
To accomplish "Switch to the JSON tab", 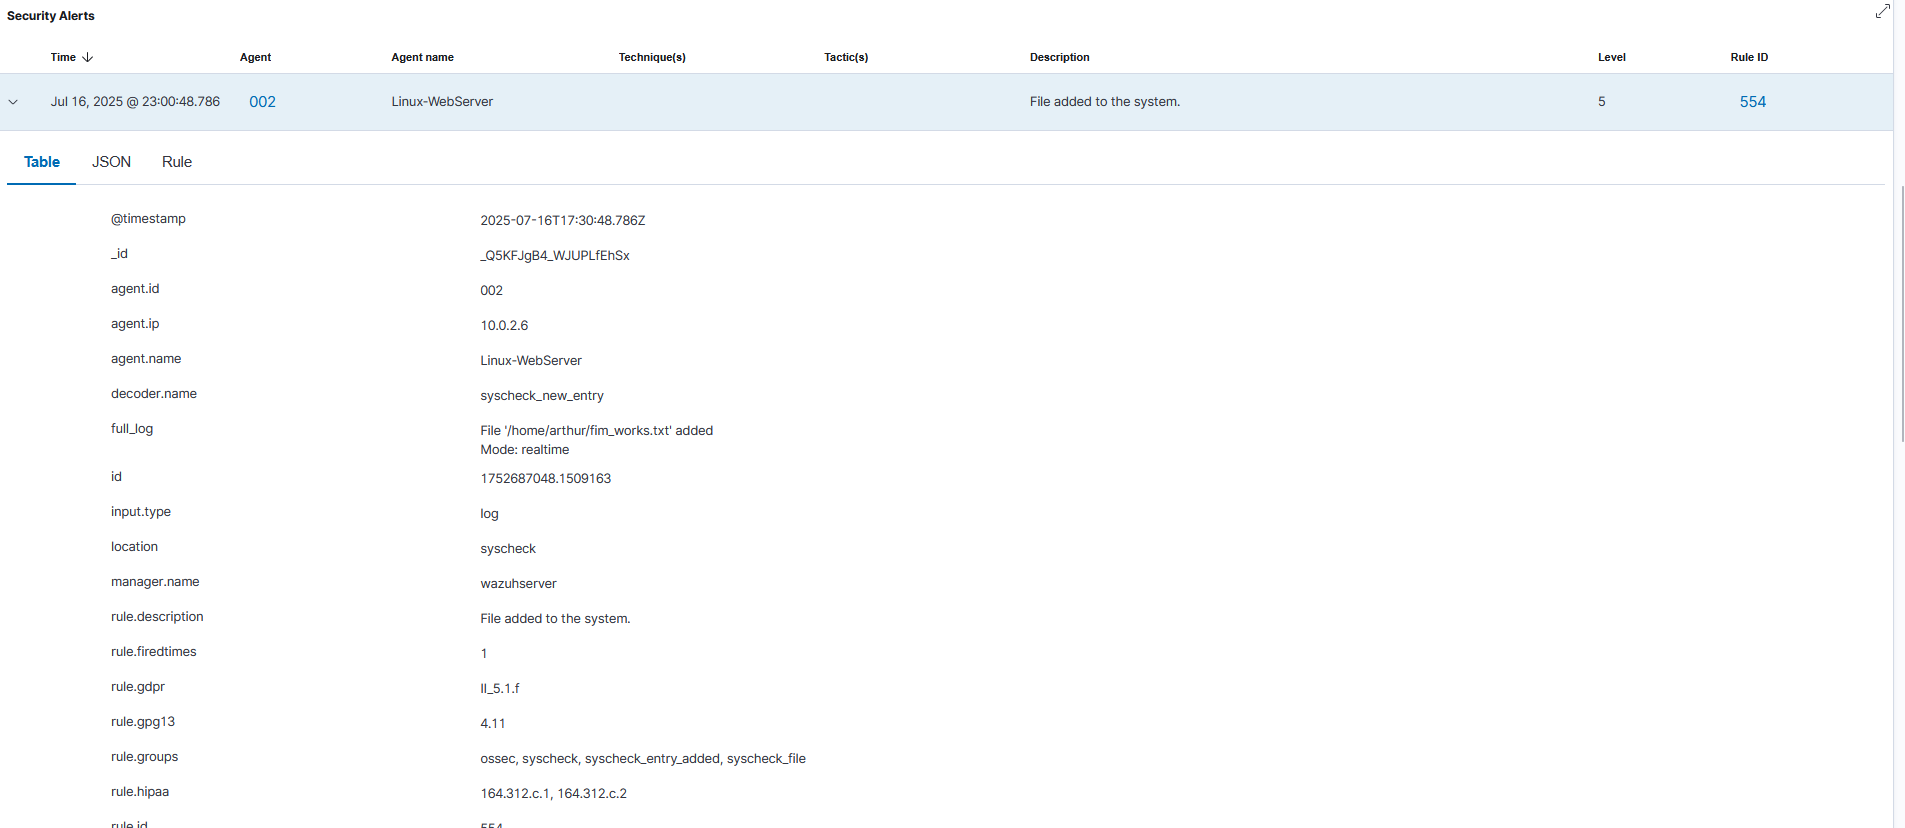I will point(111,162).
